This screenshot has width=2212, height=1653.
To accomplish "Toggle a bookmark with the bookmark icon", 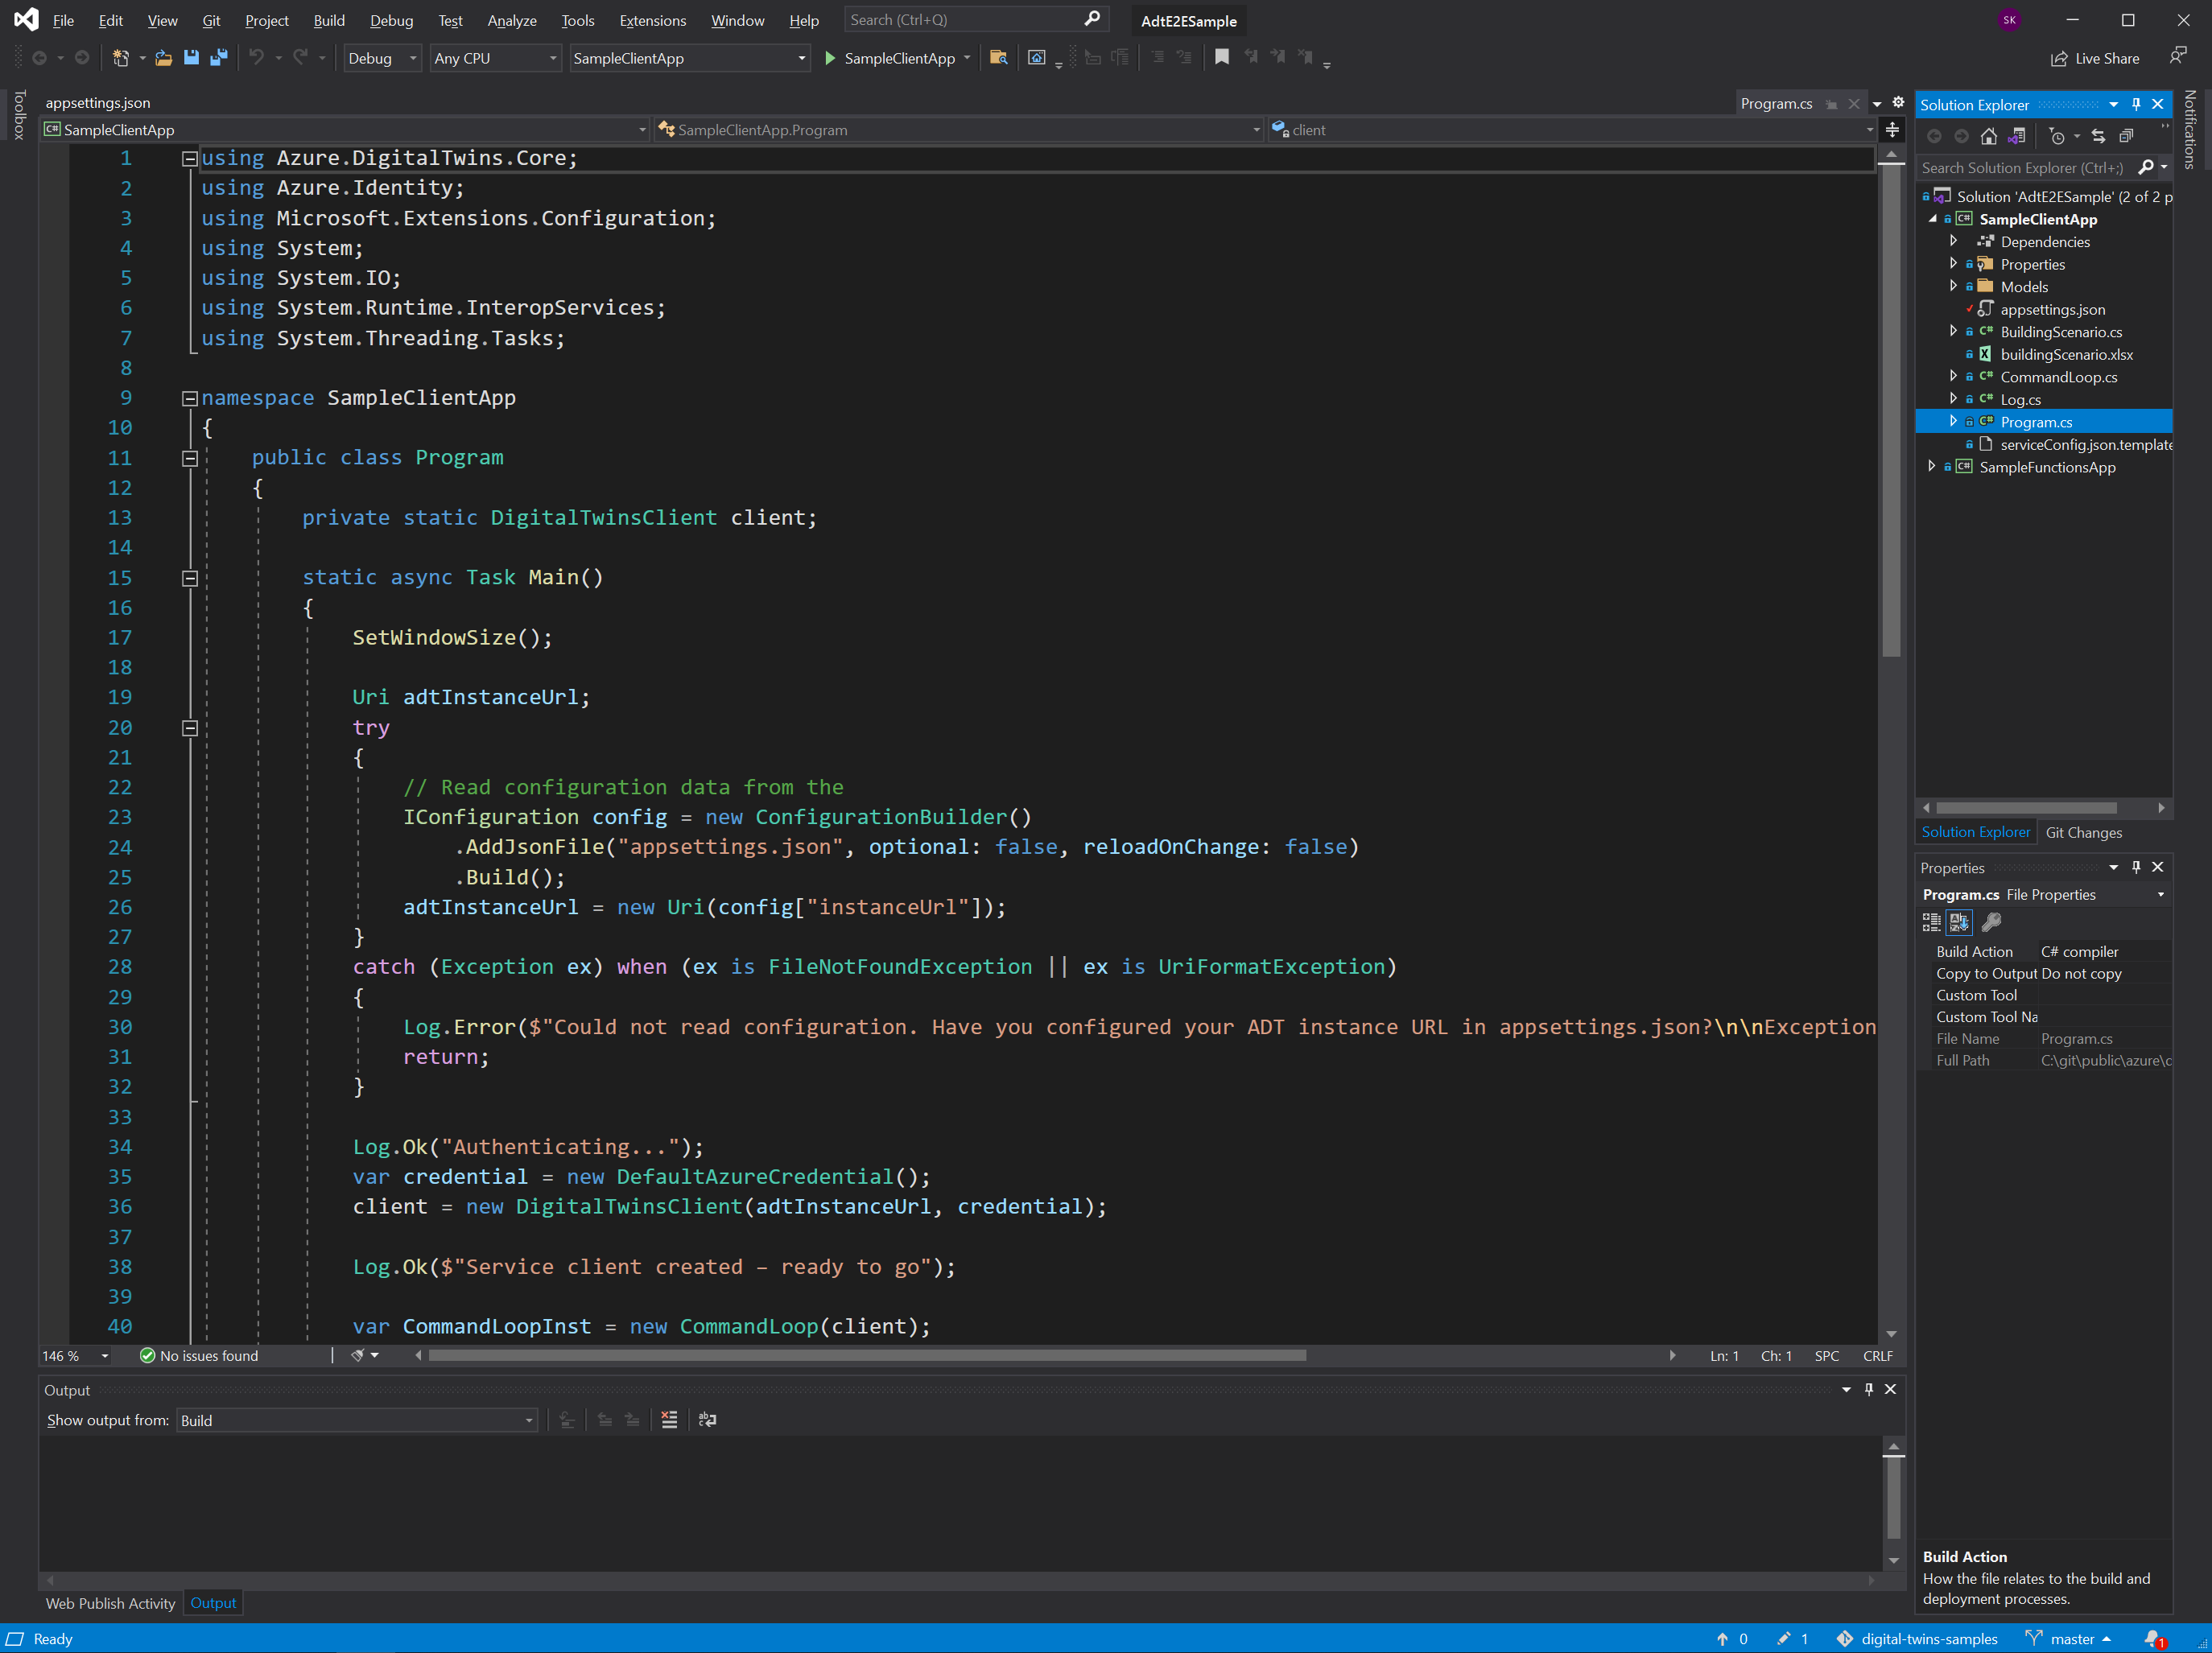I will 1221,58.
